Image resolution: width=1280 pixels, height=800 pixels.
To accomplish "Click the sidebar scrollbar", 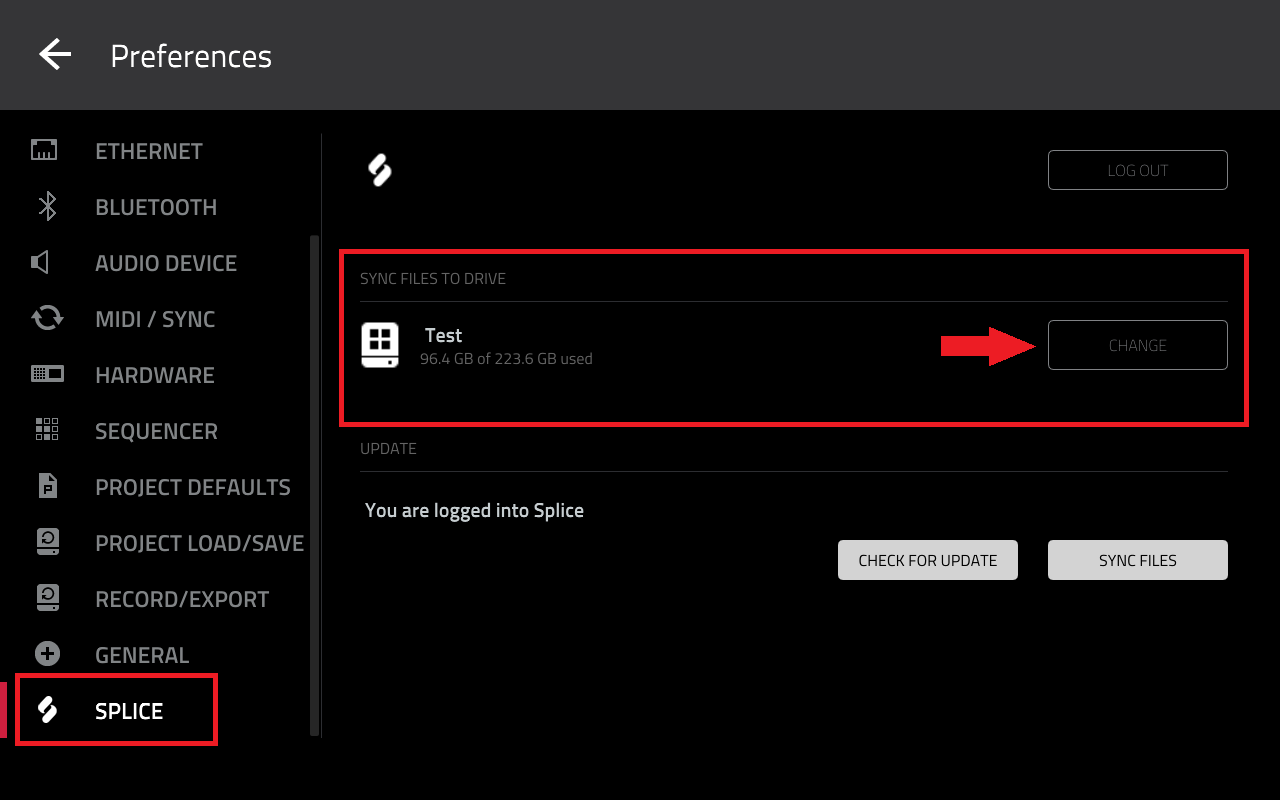I will 315,485.
